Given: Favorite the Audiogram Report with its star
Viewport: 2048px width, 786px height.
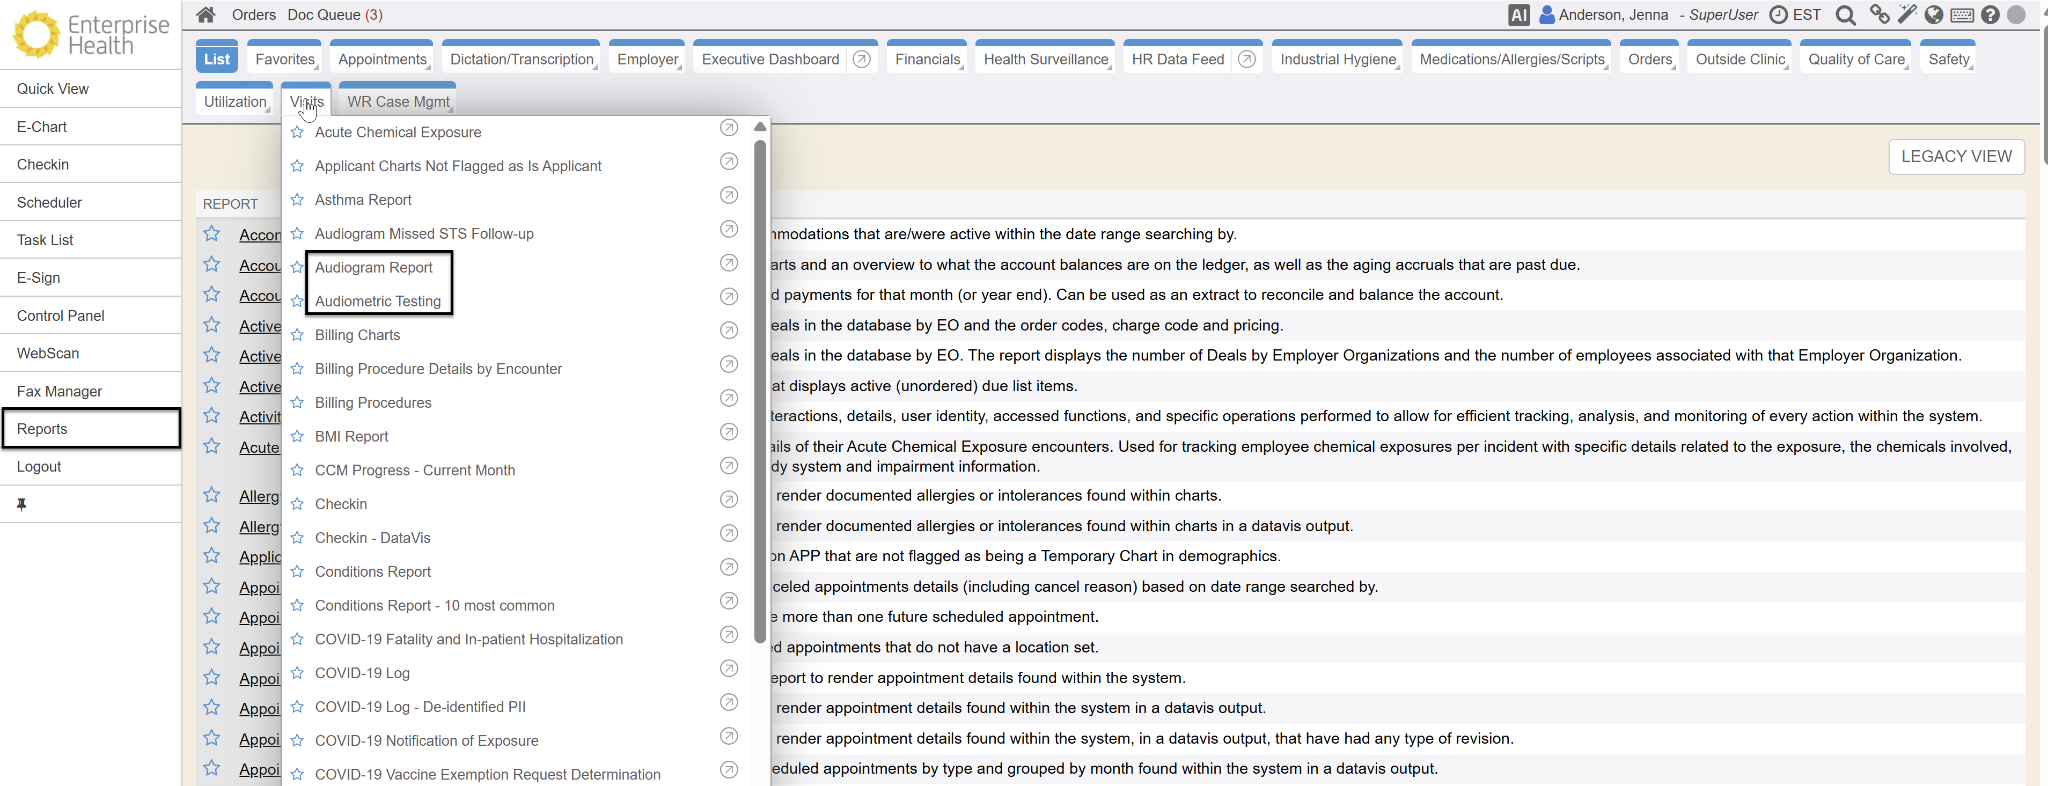Looking at the screenshot, I should 297,268.
